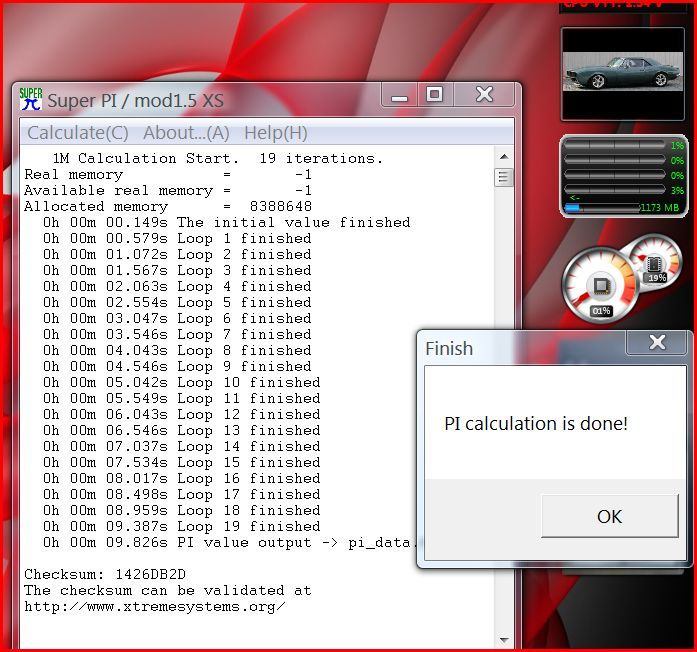
Task: Click the core usage bar showing 1%
Action: (614, 145)
